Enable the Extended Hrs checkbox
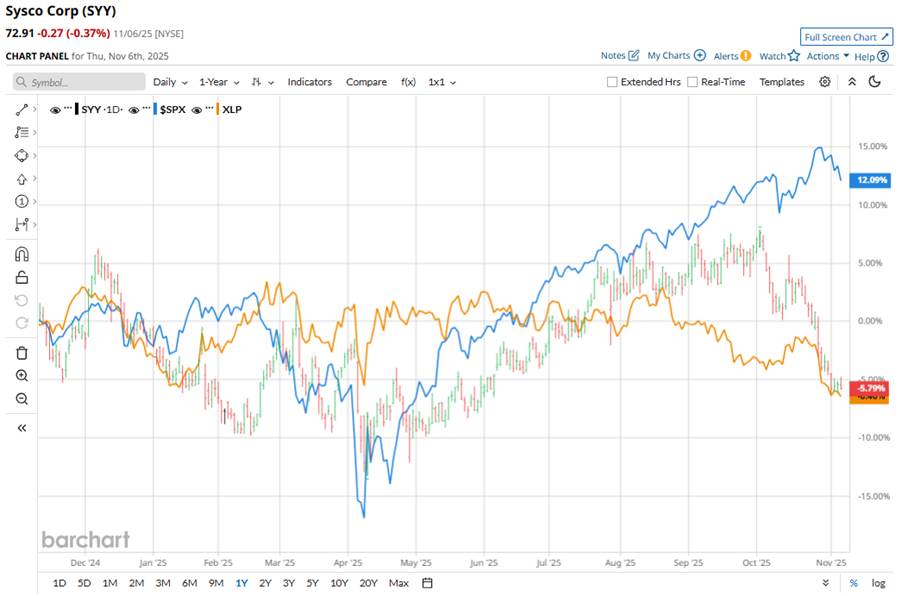 click(612, 82)
